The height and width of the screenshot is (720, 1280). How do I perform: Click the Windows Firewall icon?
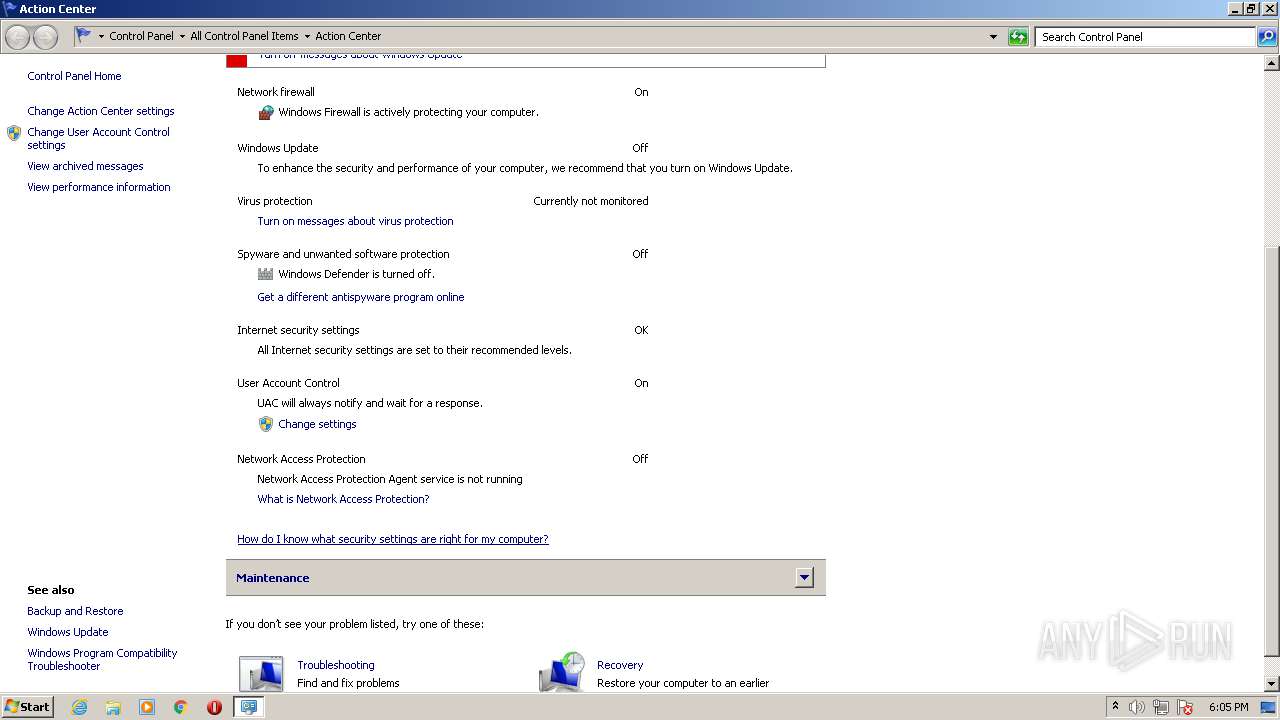(266, 112)
